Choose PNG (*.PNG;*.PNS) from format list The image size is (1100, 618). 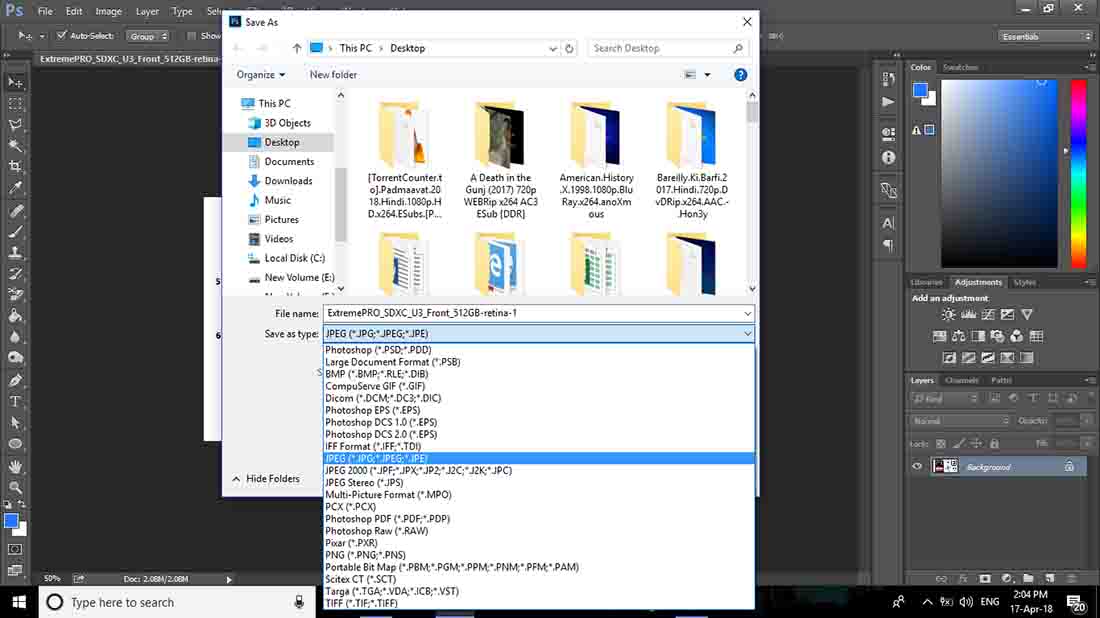click(x=365, y=555)
